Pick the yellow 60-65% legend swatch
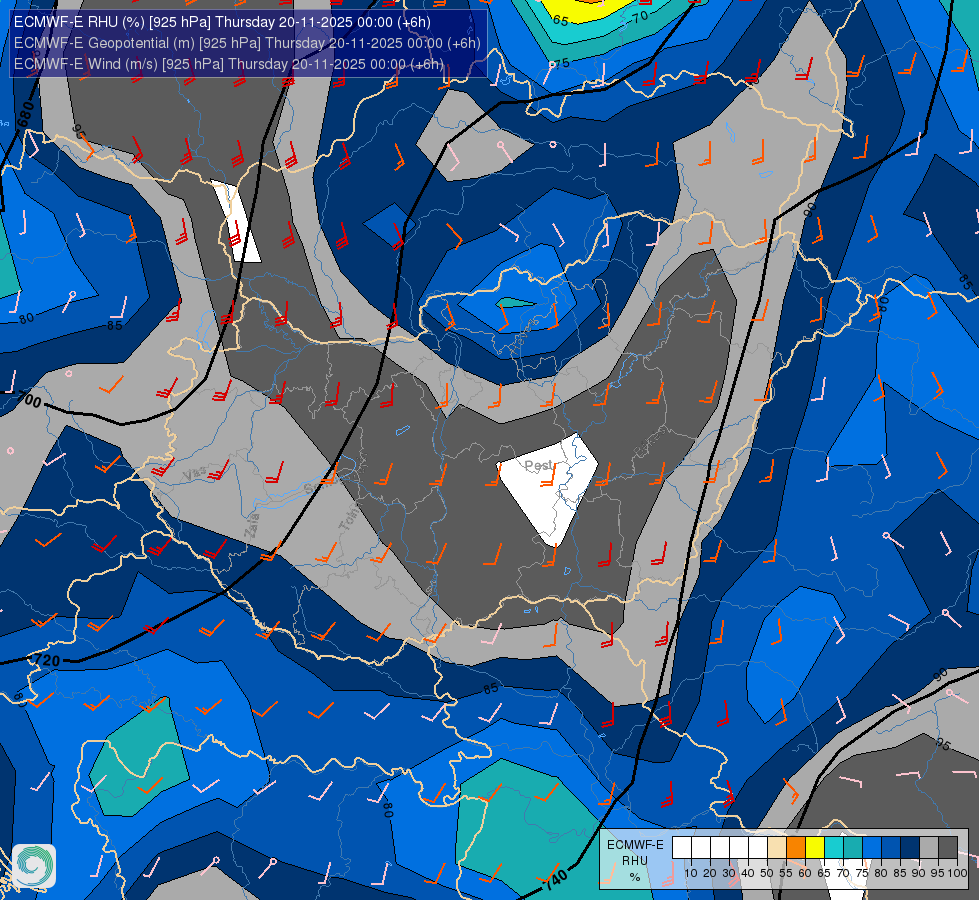This screenshot has height=900, width=979. (815, 848)
